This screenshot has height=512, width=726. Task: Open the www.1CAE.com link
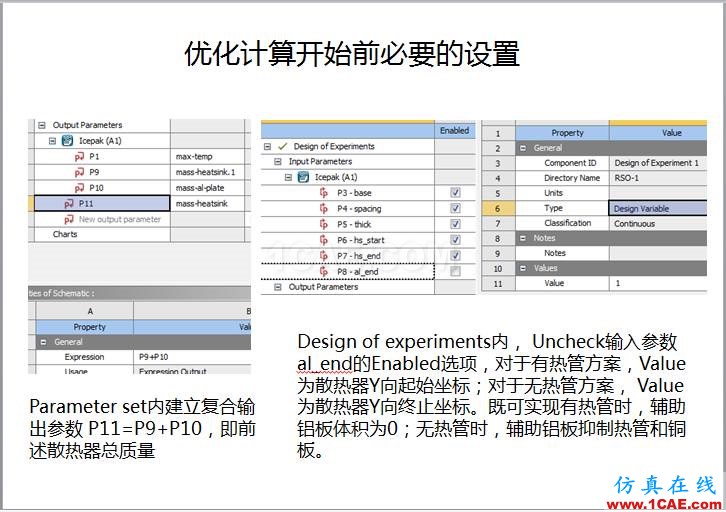[x=664, y=504]
